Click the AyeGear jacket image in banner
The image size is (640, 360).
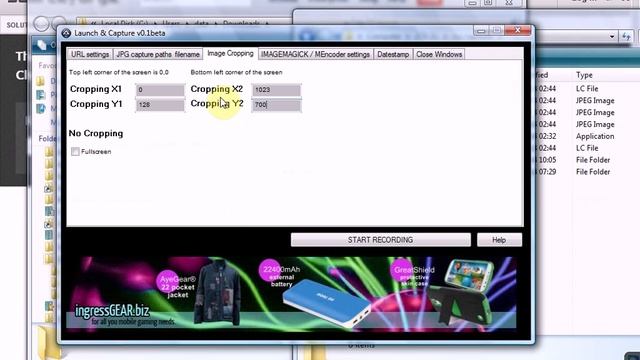click(x=217, y=292)
